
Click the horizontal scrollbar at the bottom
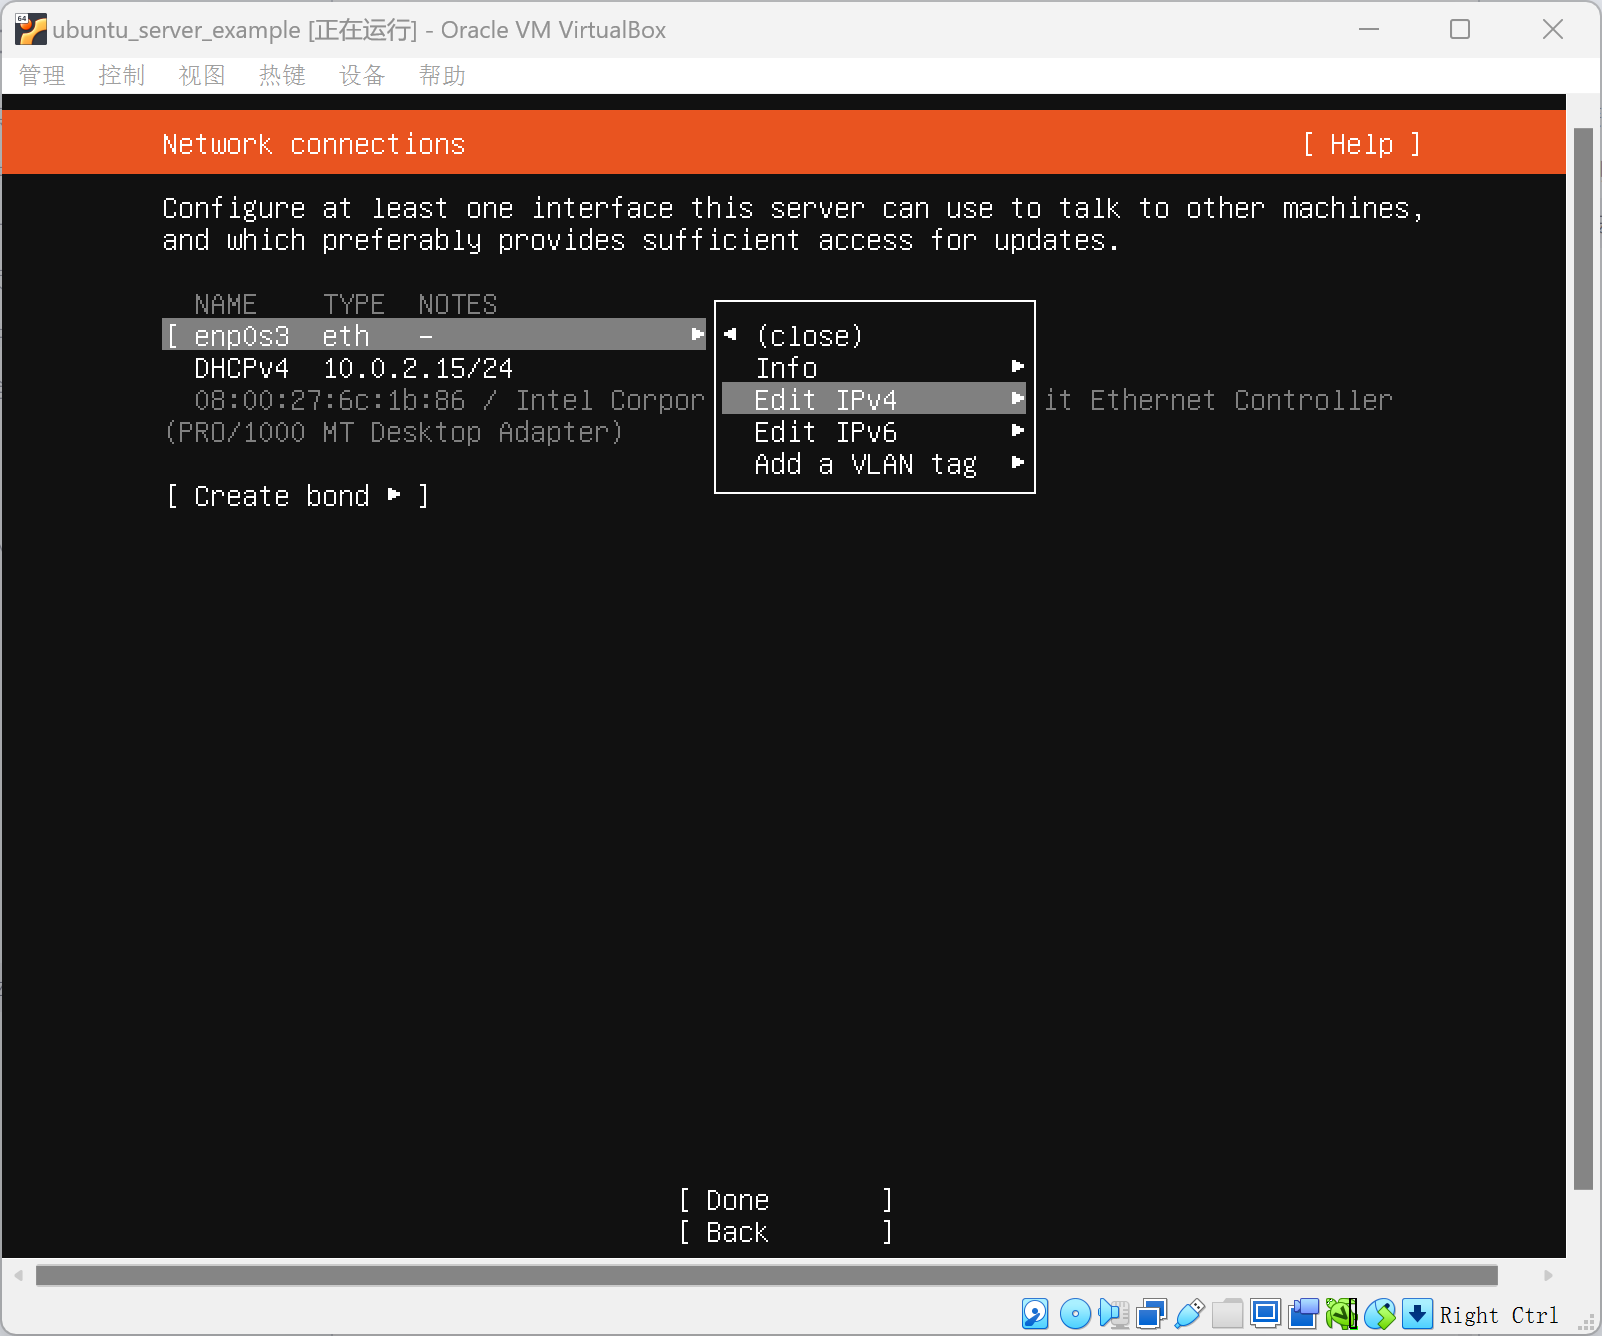(x=766, y=1275)
